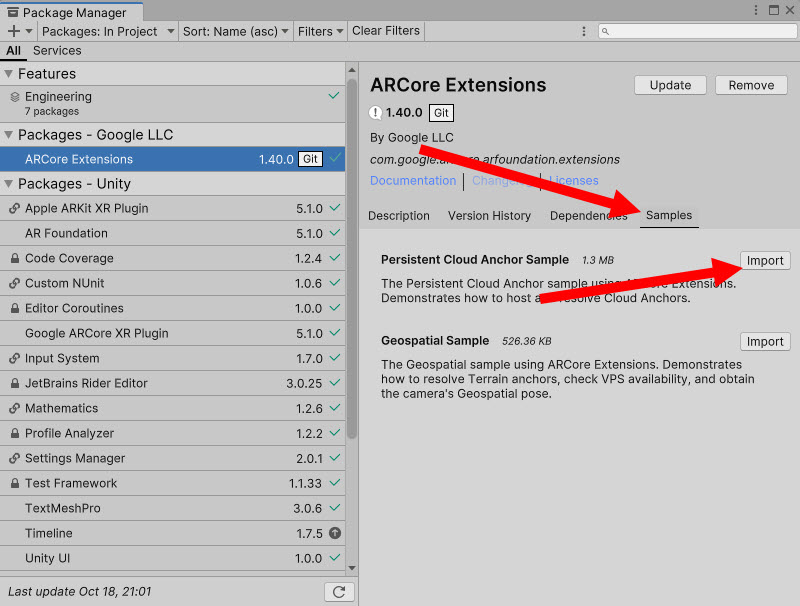
Task: Click the ARCore Extensions Git badge in list
Action: (310, 159)
